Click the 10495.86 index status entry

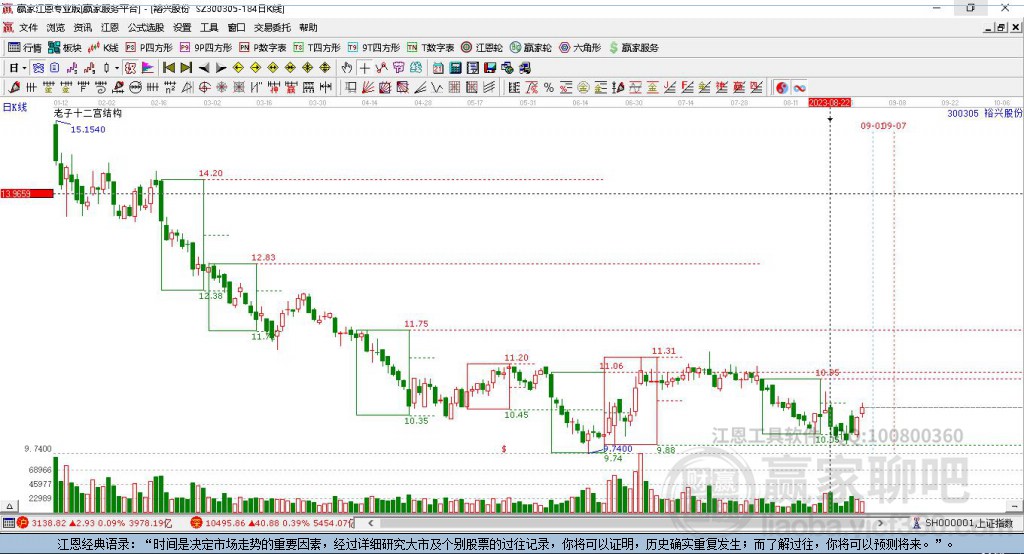pos(271,523)
